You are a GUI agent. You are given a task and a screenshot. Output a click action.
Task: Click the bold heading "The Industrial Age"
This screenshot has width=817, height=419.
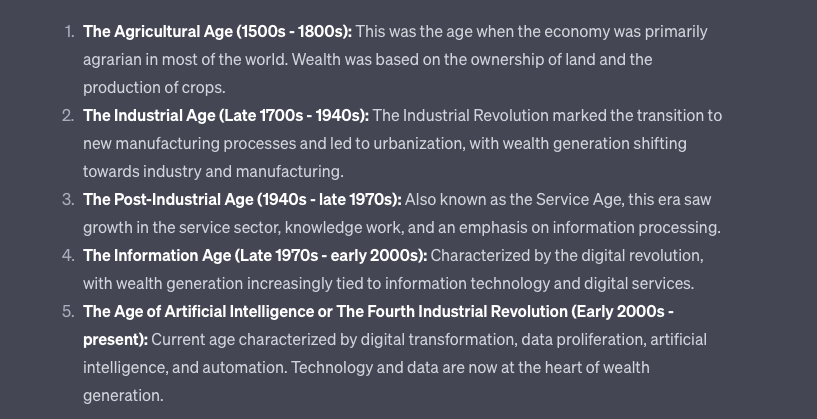149,116
